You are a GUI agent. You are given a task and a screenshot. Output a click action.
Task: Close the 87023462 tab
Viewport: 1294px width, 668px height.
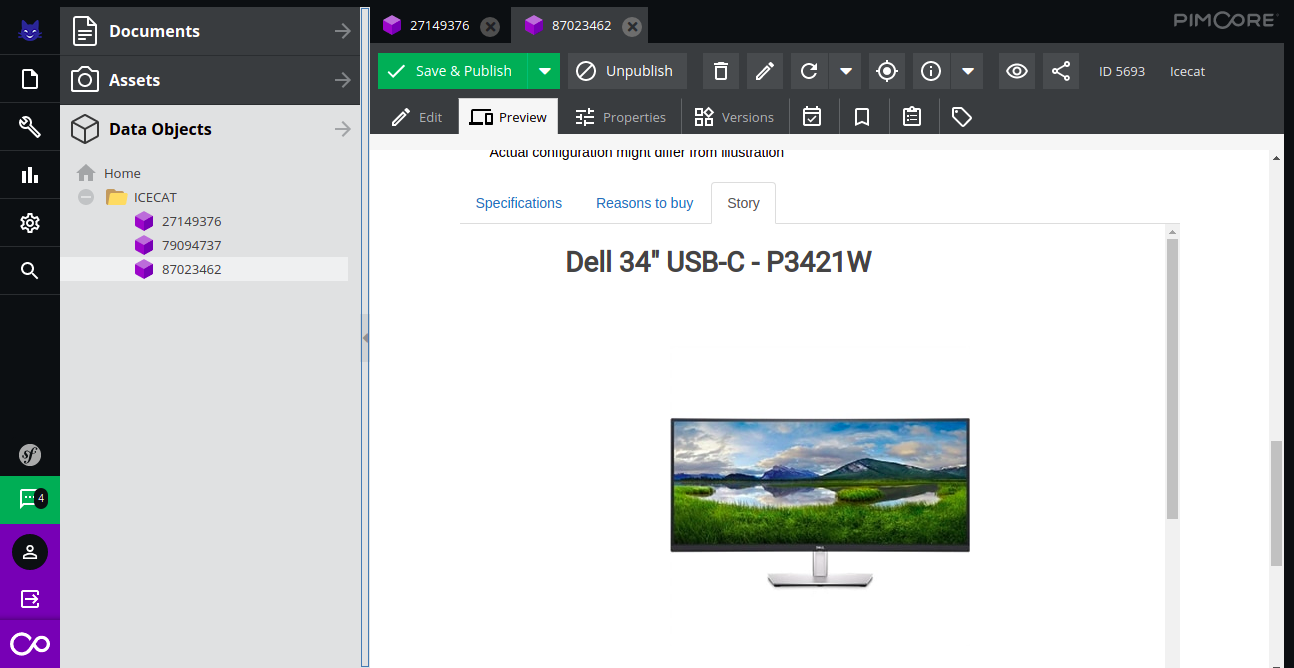tap(631, 26)
